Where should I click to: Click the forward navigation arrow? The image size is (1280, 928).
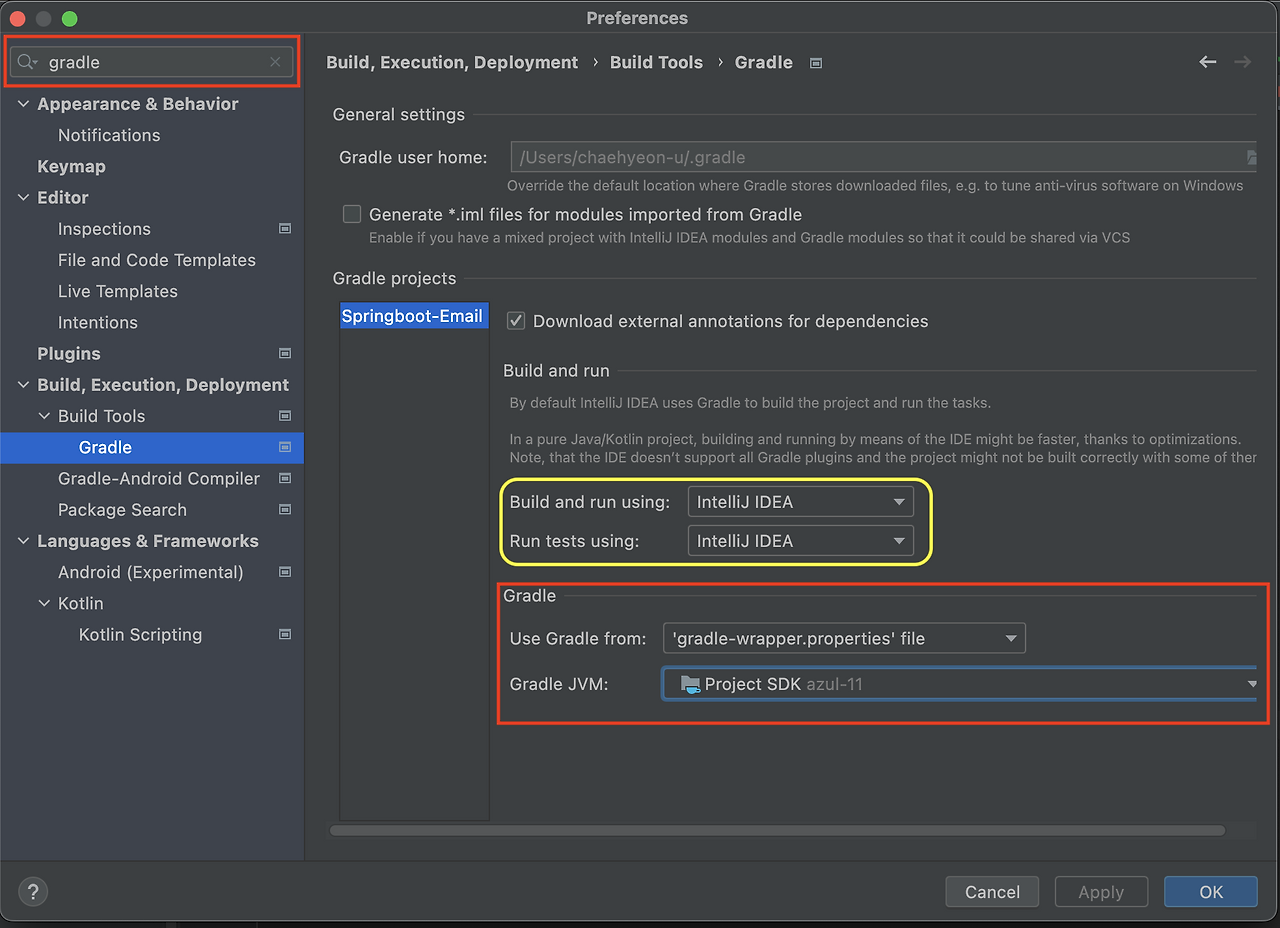coord(1242,62)
